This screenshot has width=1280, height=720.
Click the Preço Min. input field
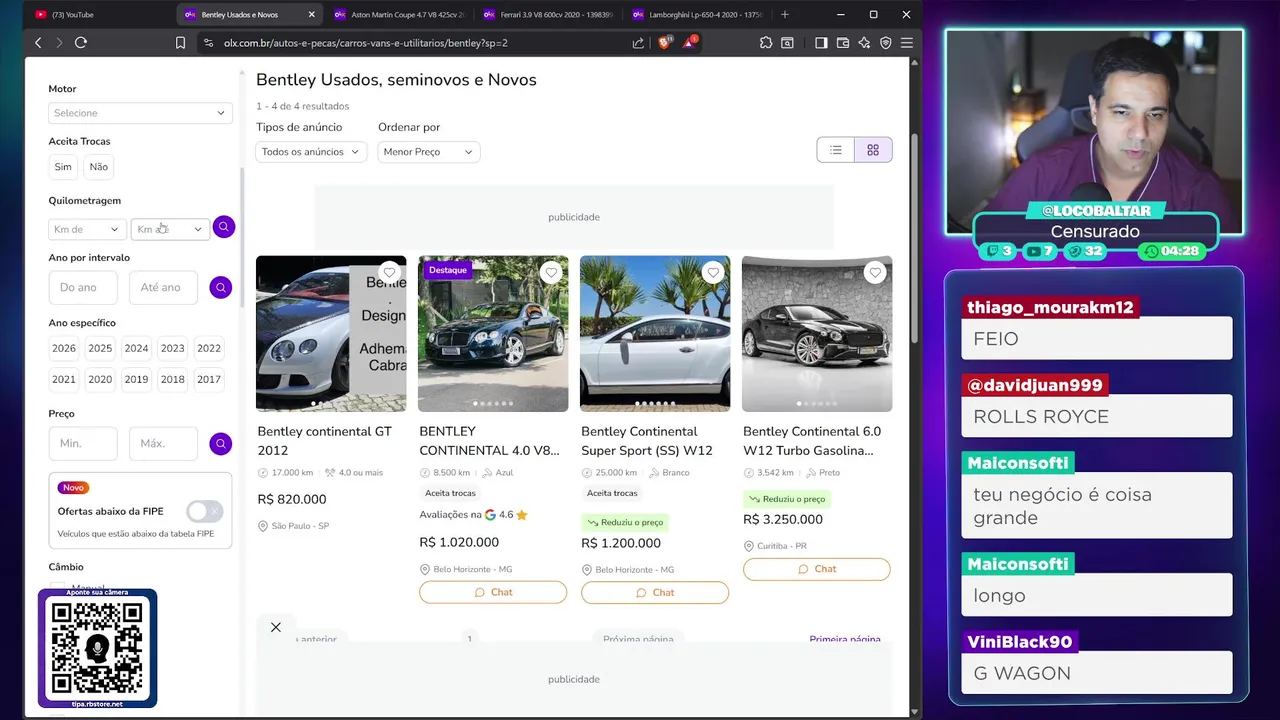83,443
